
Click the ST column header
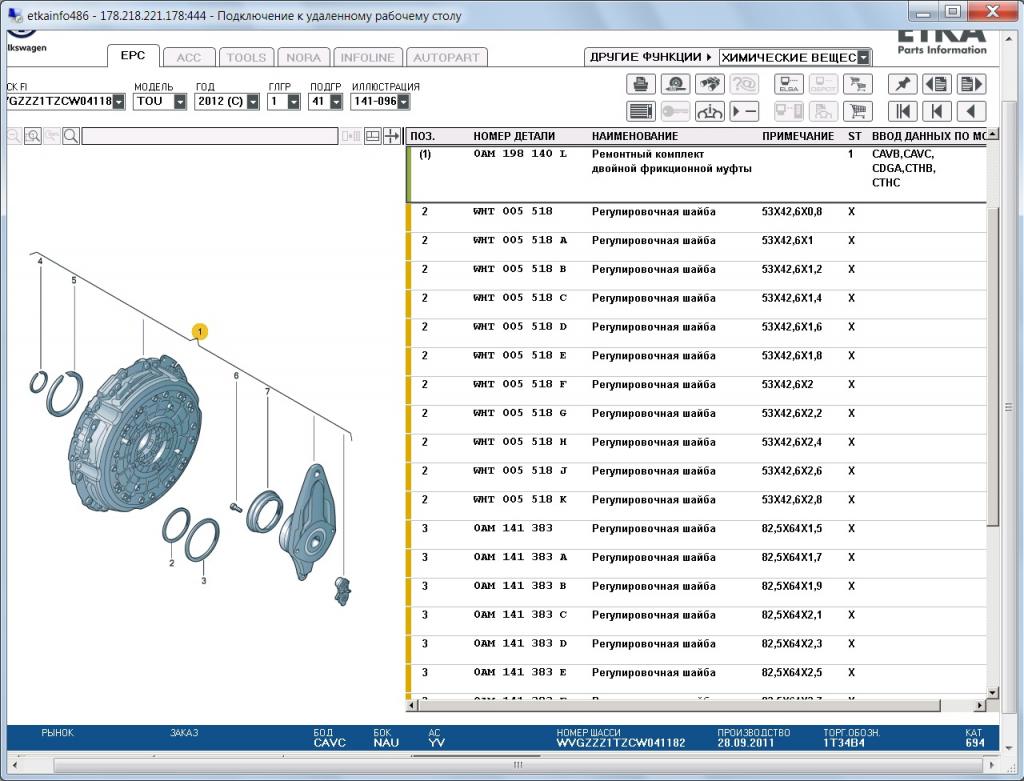854,136
